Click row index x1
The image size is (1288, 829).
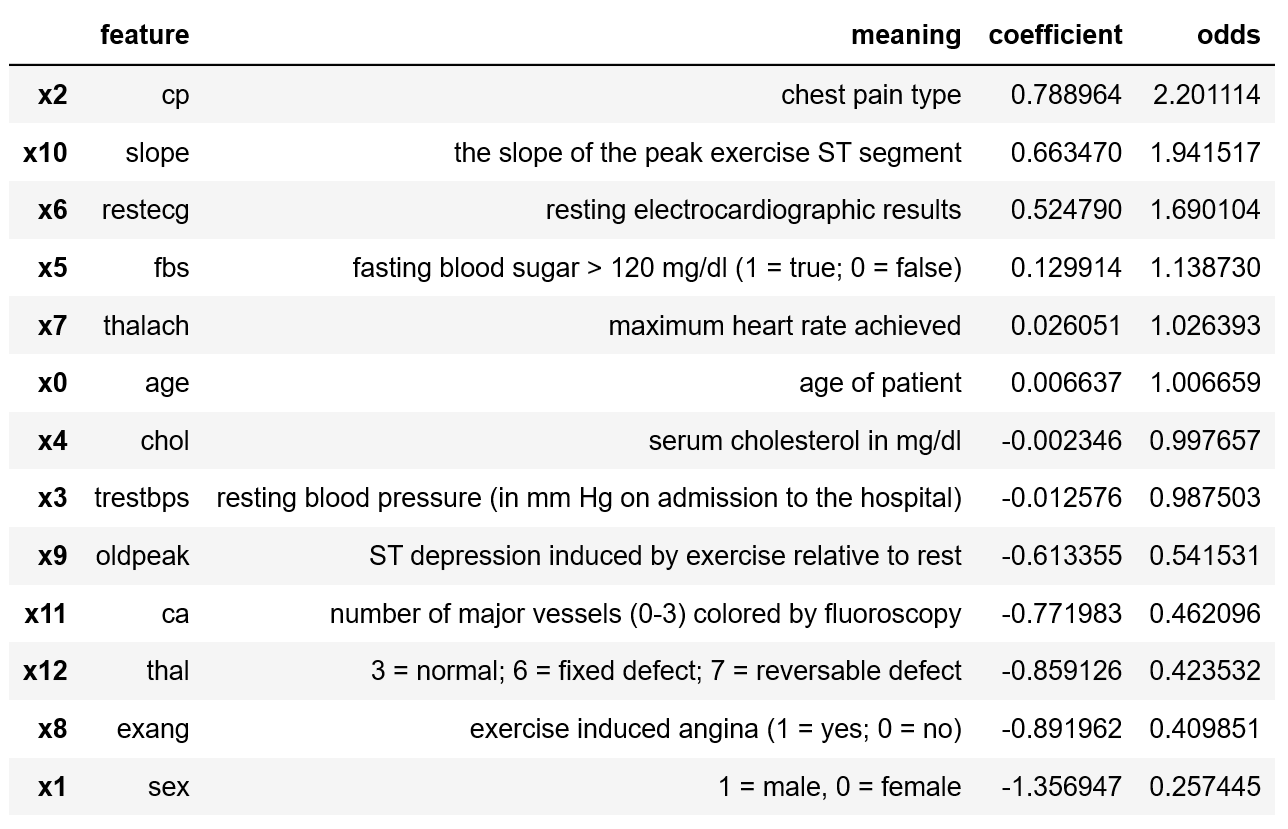[52, 787]
